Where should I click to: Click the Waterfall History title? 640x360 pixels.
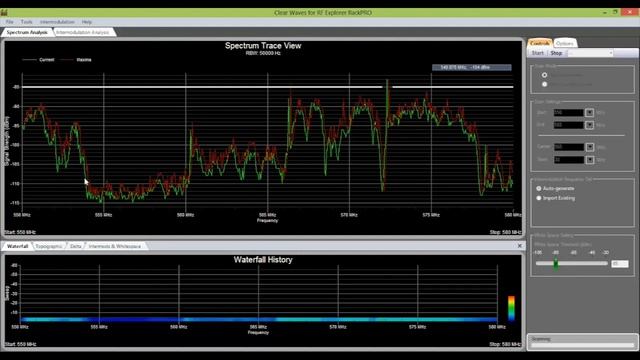(263, 260)
